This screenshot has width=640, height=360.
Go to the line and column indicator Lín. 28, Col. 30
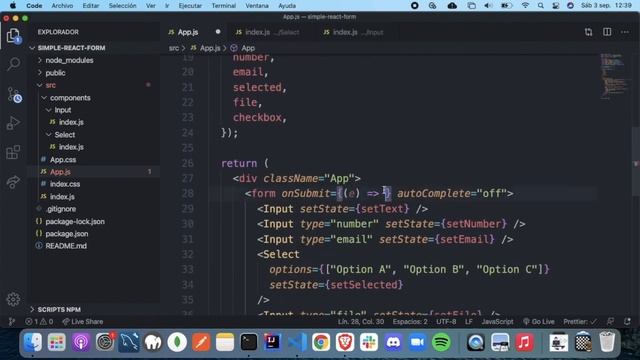tap(361, 322)
